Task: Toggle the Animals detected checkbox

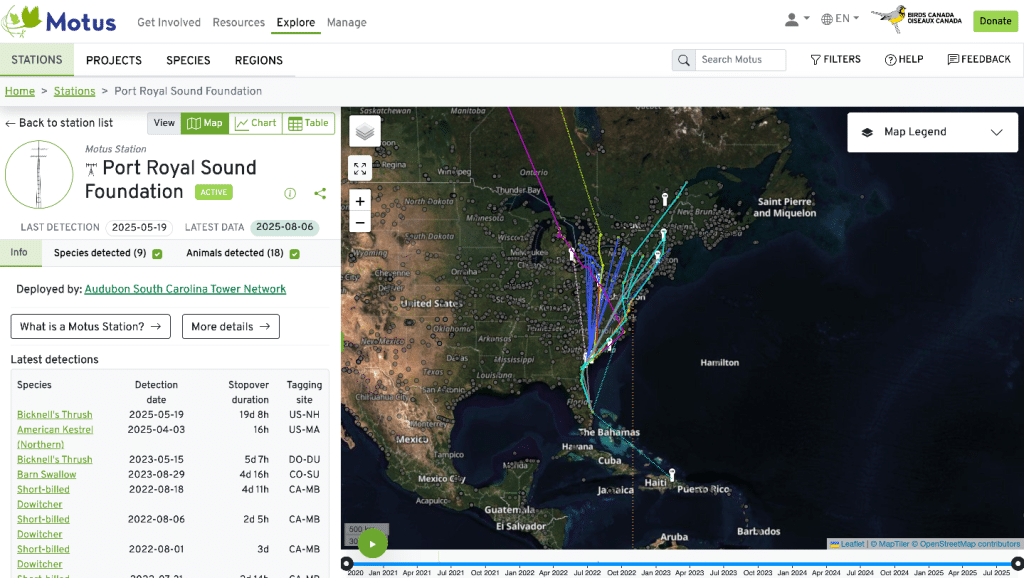Action: 294,254
